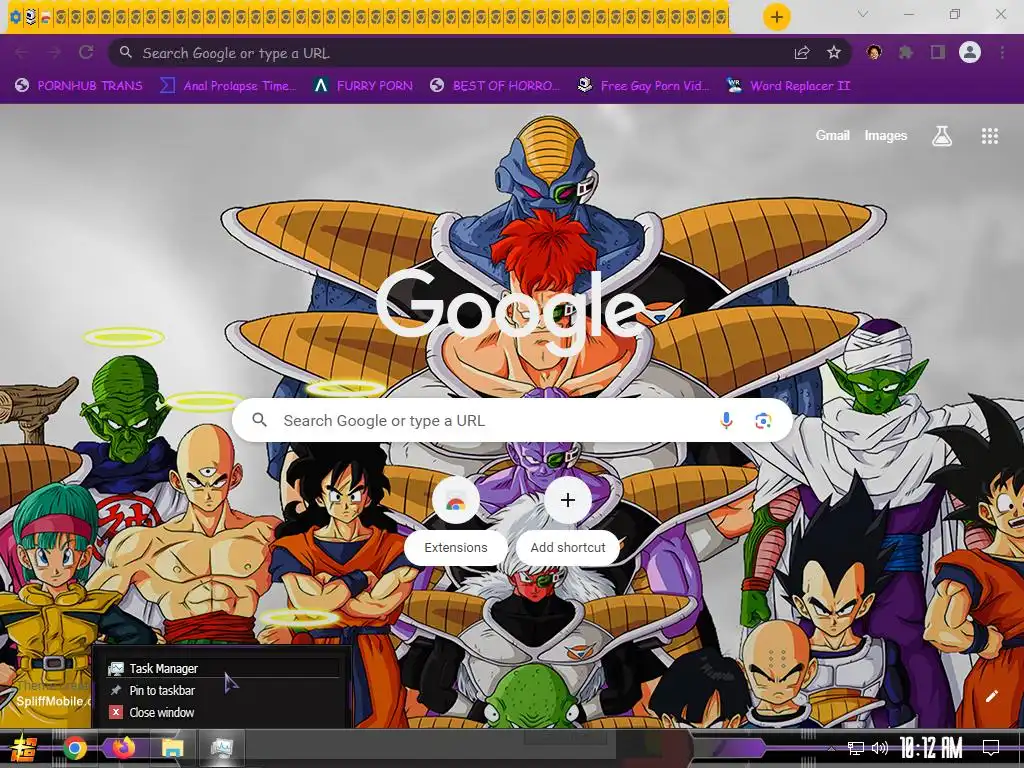Open the notification center icon
This screenshot has height=768, width=1024.
991,748
